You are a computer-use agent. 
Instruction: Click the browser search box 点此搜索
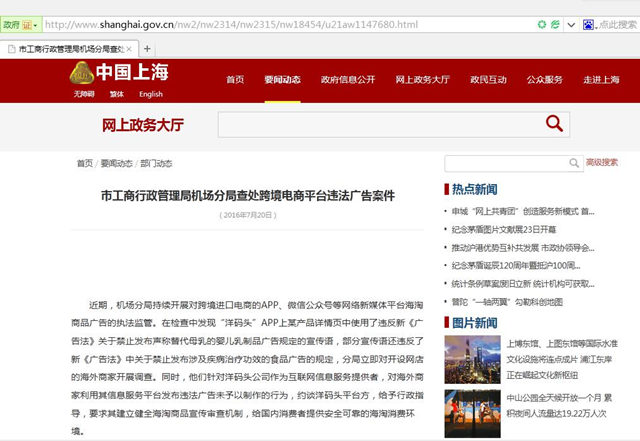pos(617,24)
